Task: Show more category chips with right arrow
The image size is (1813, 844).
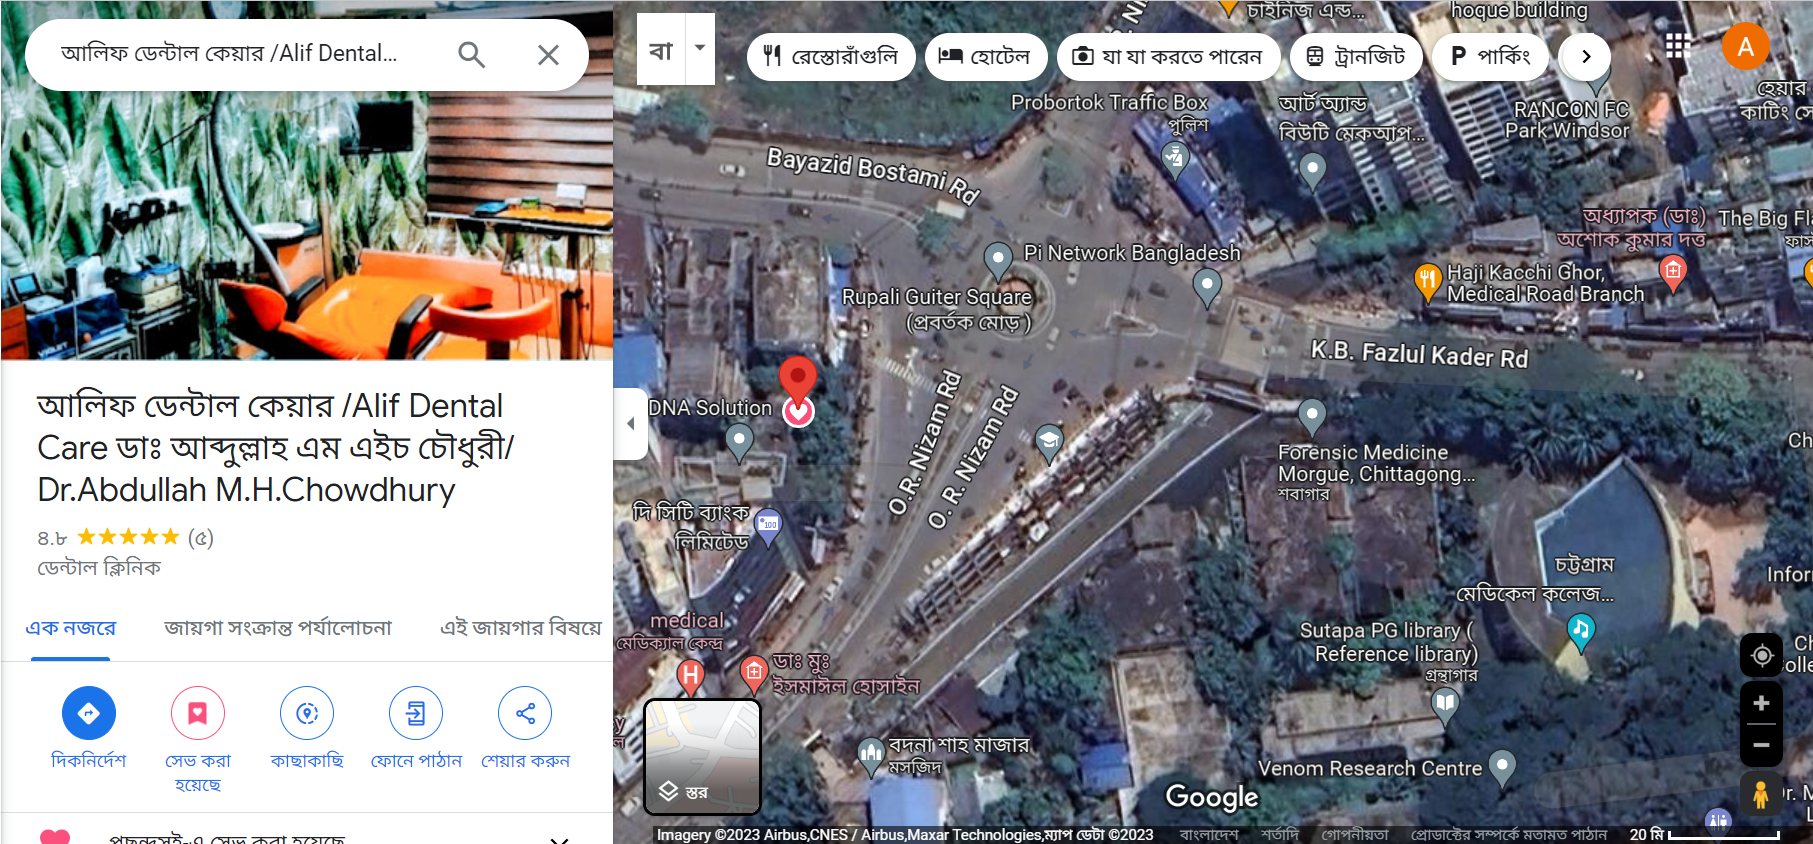Action: tap(1585, 56)
